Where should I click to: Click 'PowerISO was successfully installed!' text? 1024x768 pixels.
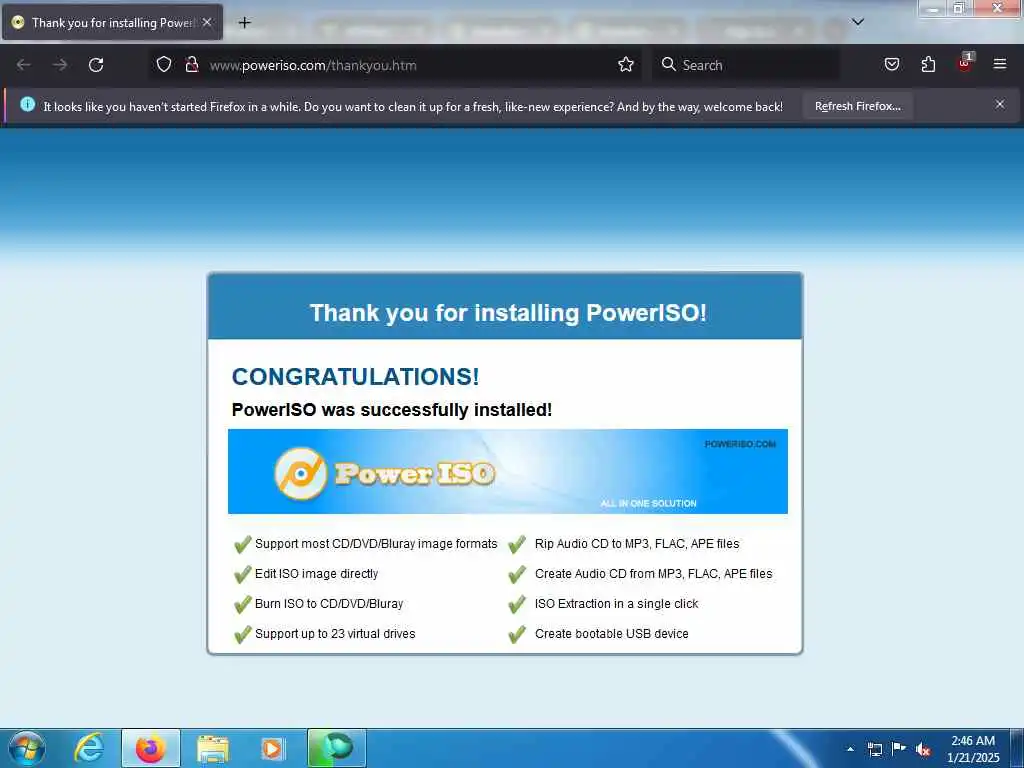point(392,409)
